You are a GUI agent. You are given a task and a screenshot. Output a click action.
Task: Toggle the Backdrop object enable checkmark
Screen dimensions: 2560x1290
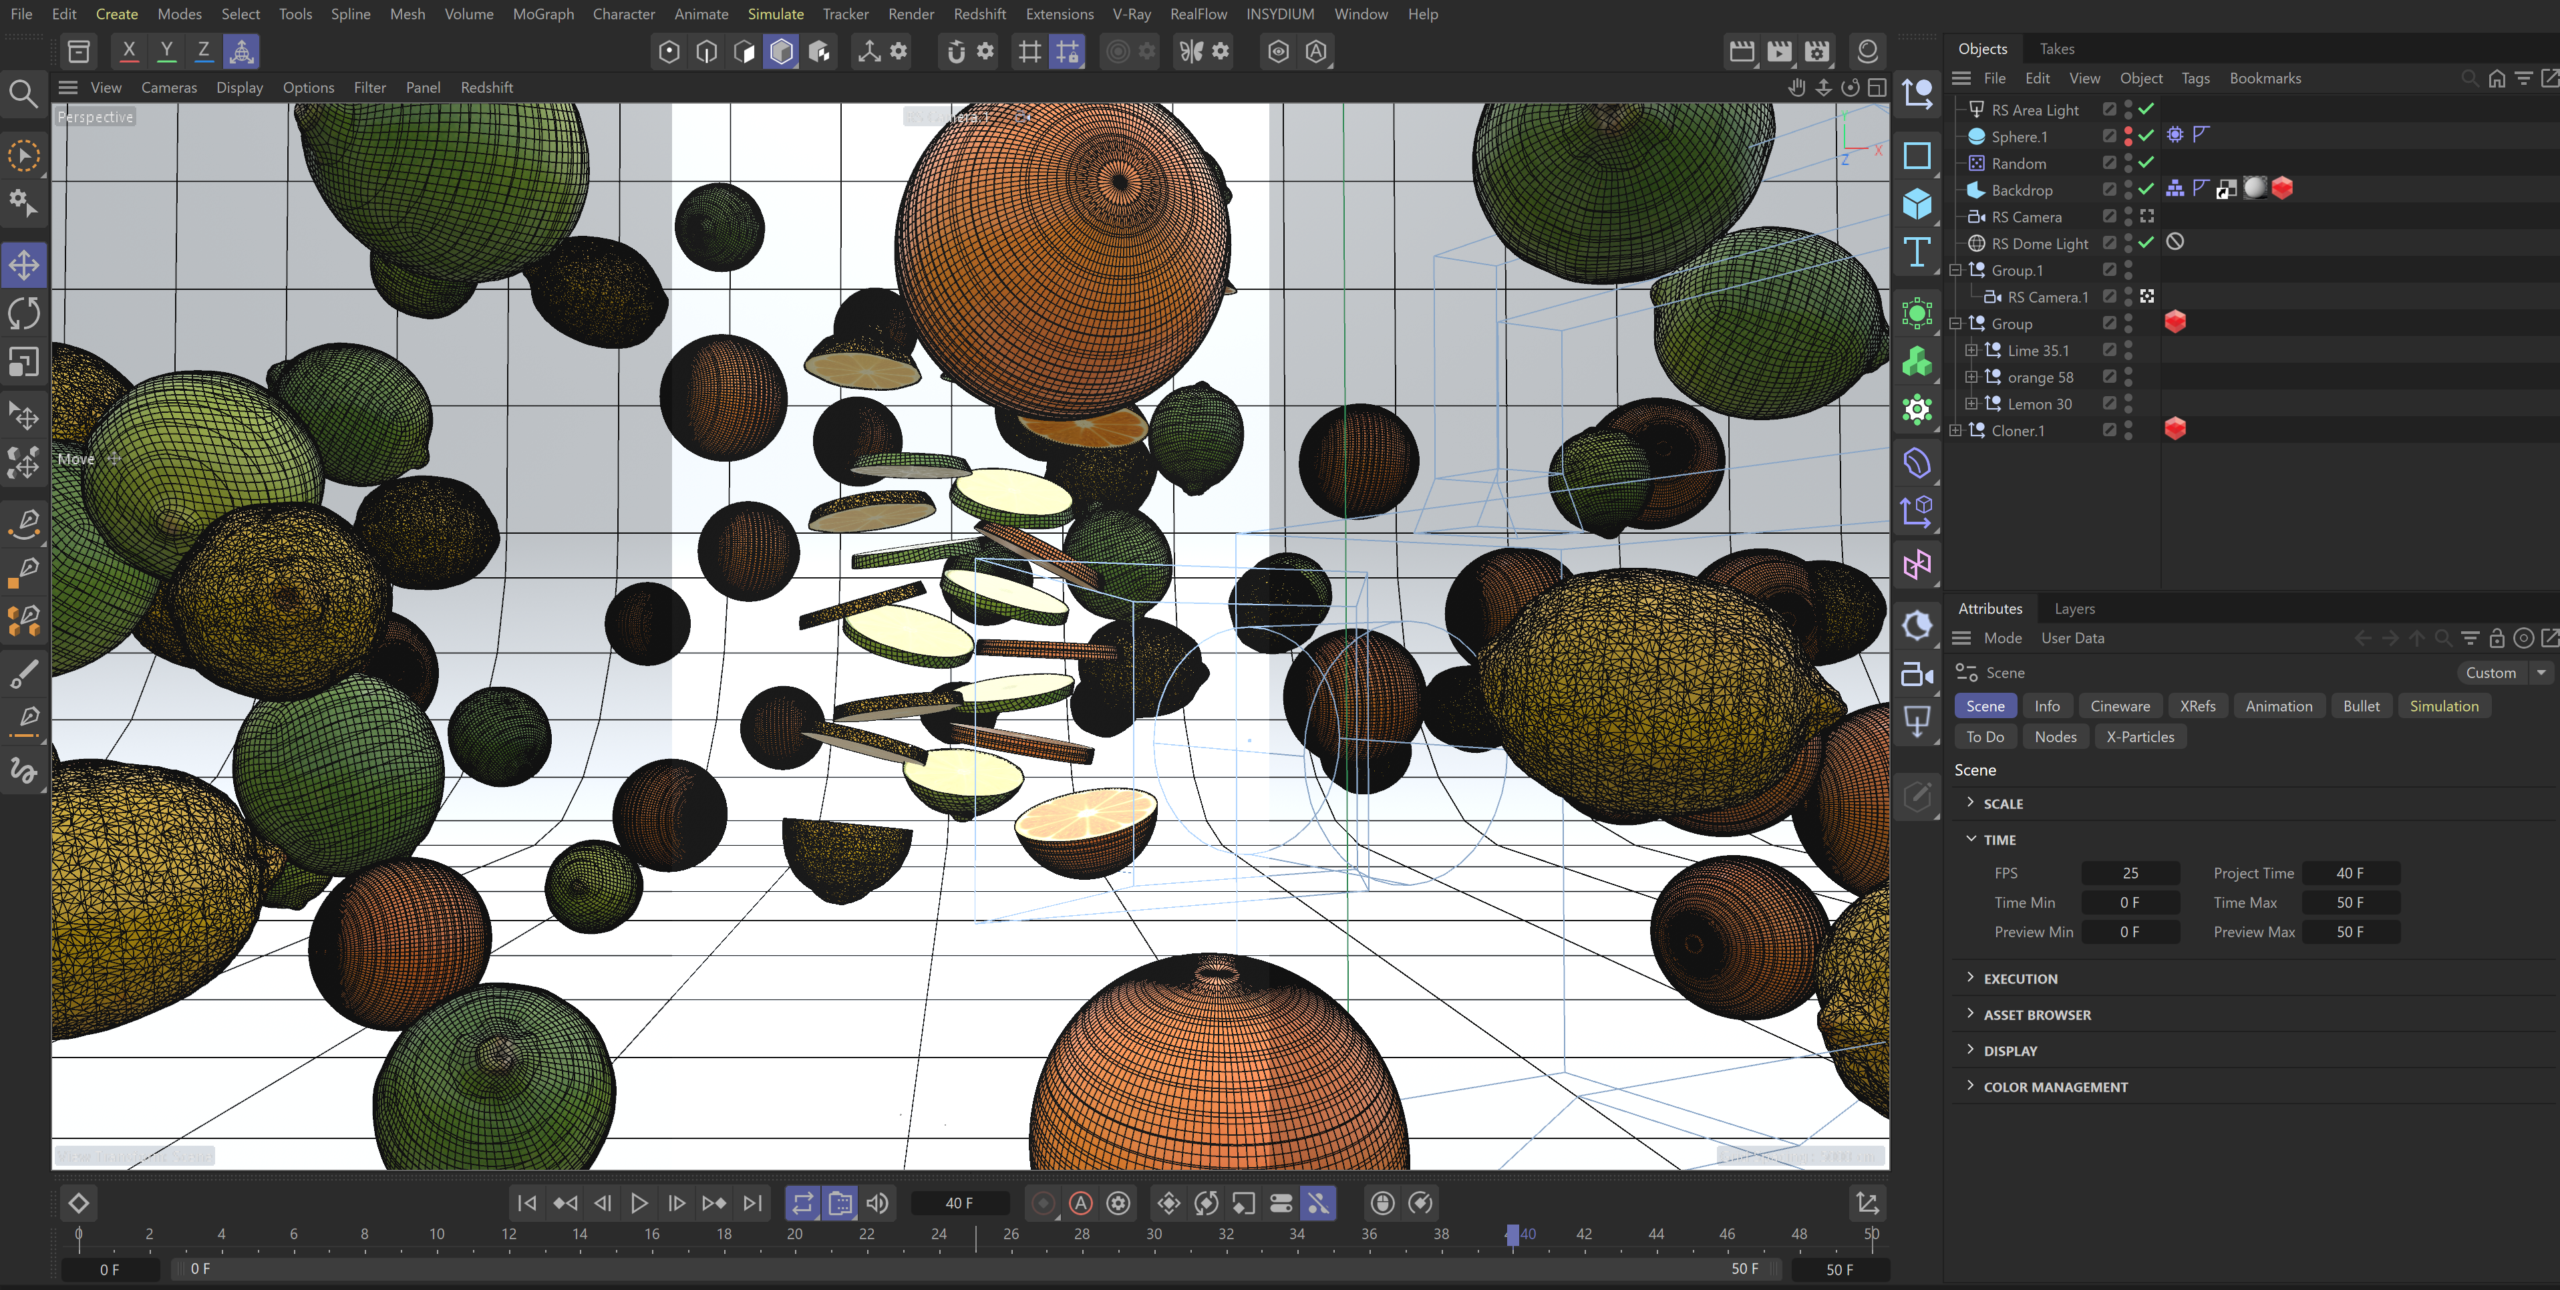pos(2146,189)
